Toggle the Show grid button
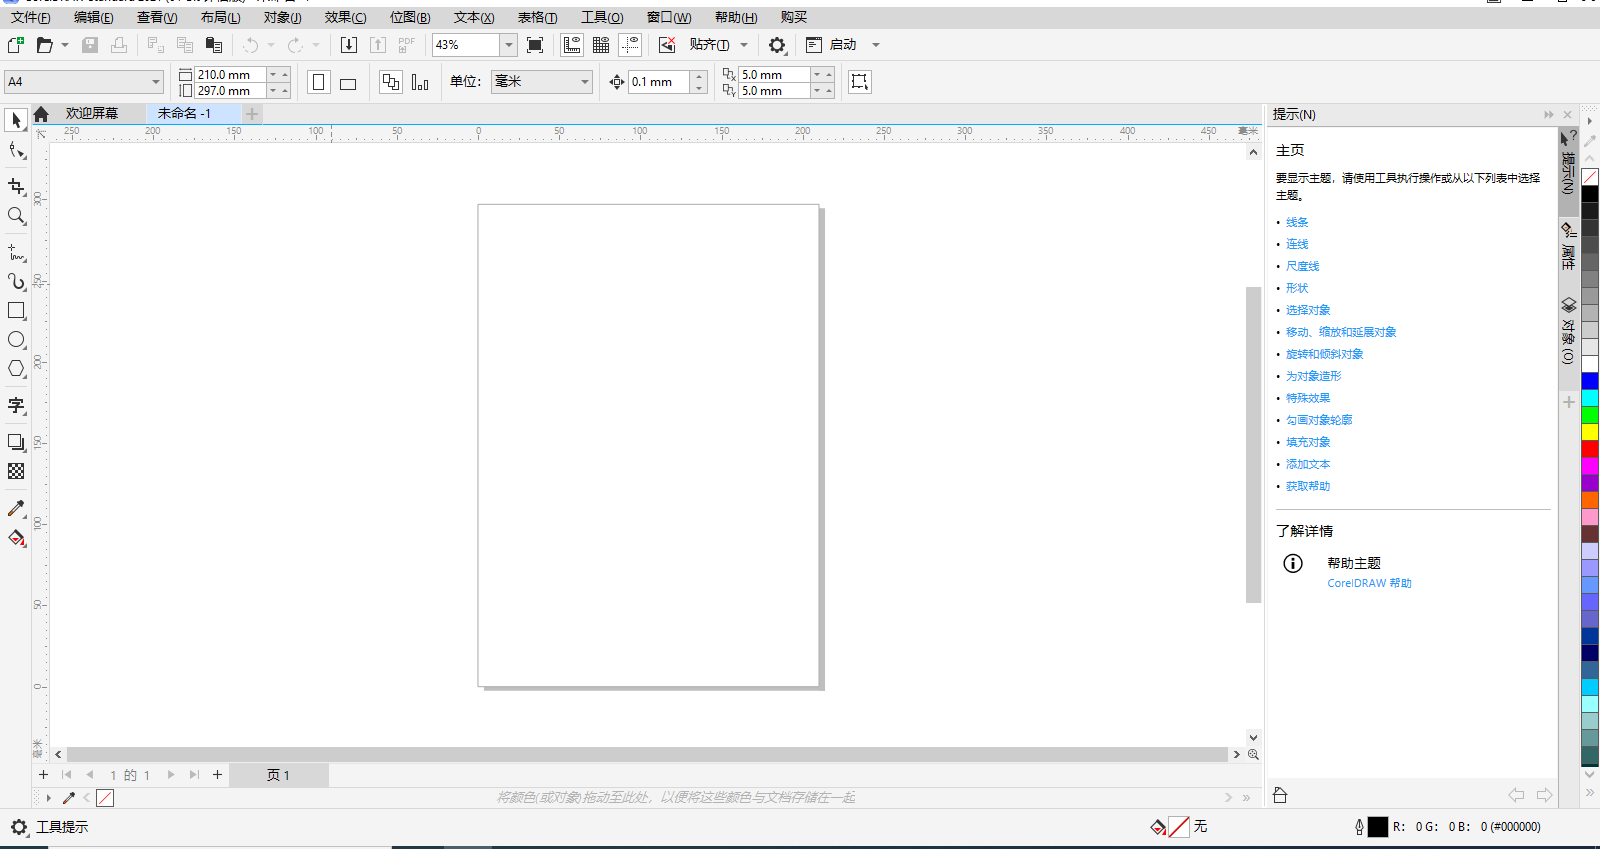 [x=601, y=45]
